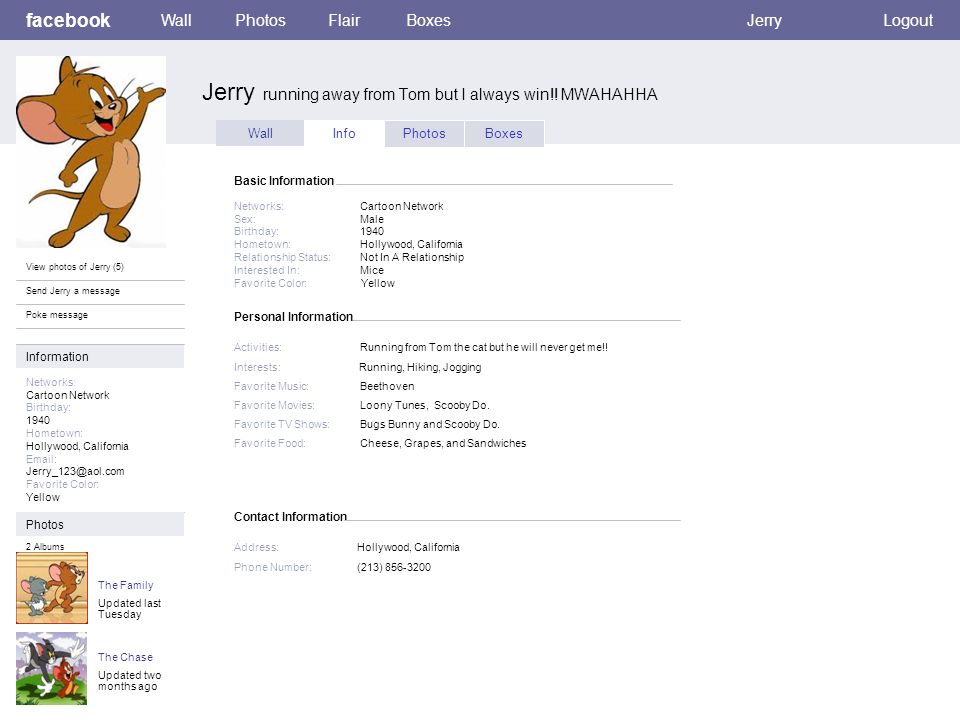960x720 pixels.
Task: Click Favorite Food Cheese, Grapes, and Sandwiches
Action: click(443, 443)
